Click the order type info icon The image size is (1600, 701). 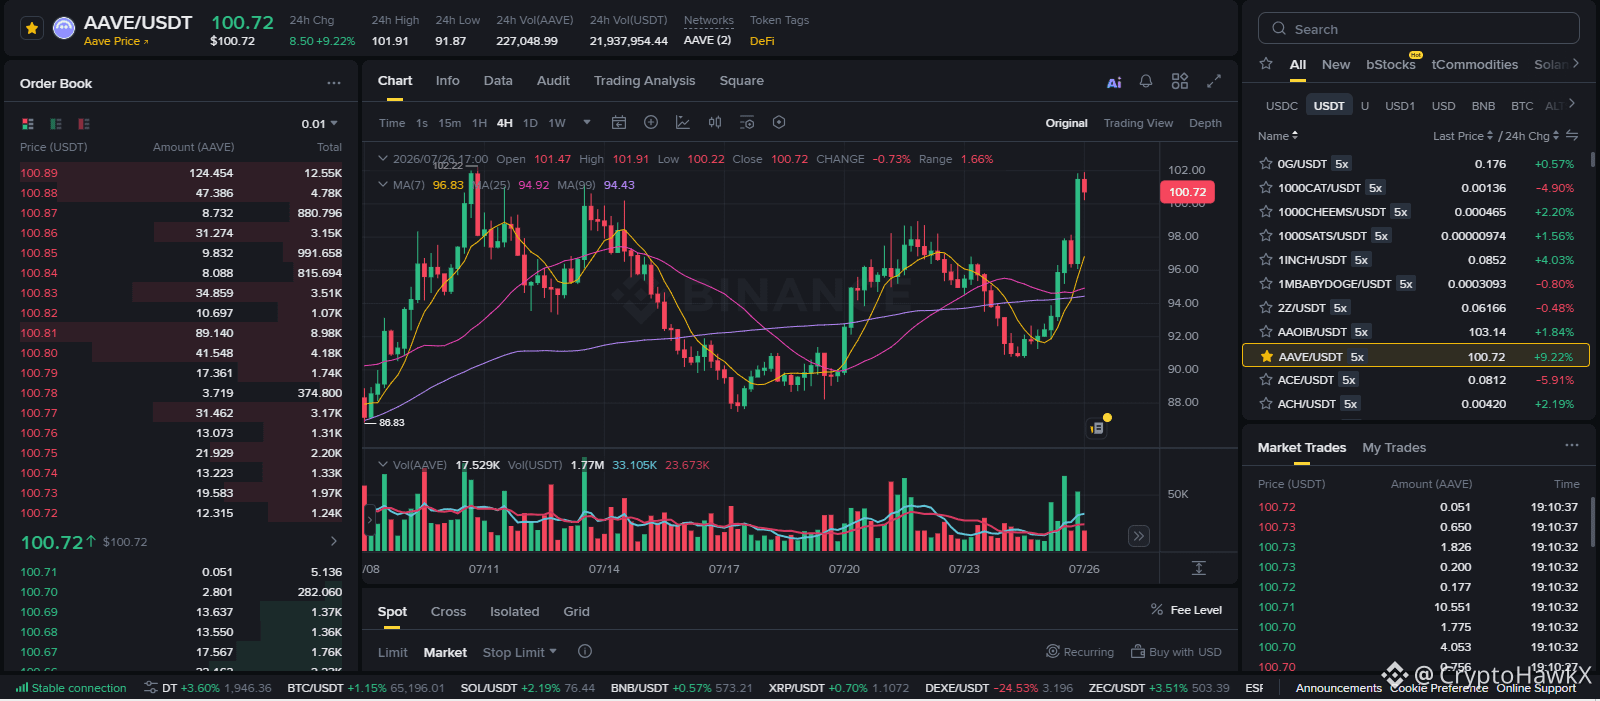[x=585, y=651]
